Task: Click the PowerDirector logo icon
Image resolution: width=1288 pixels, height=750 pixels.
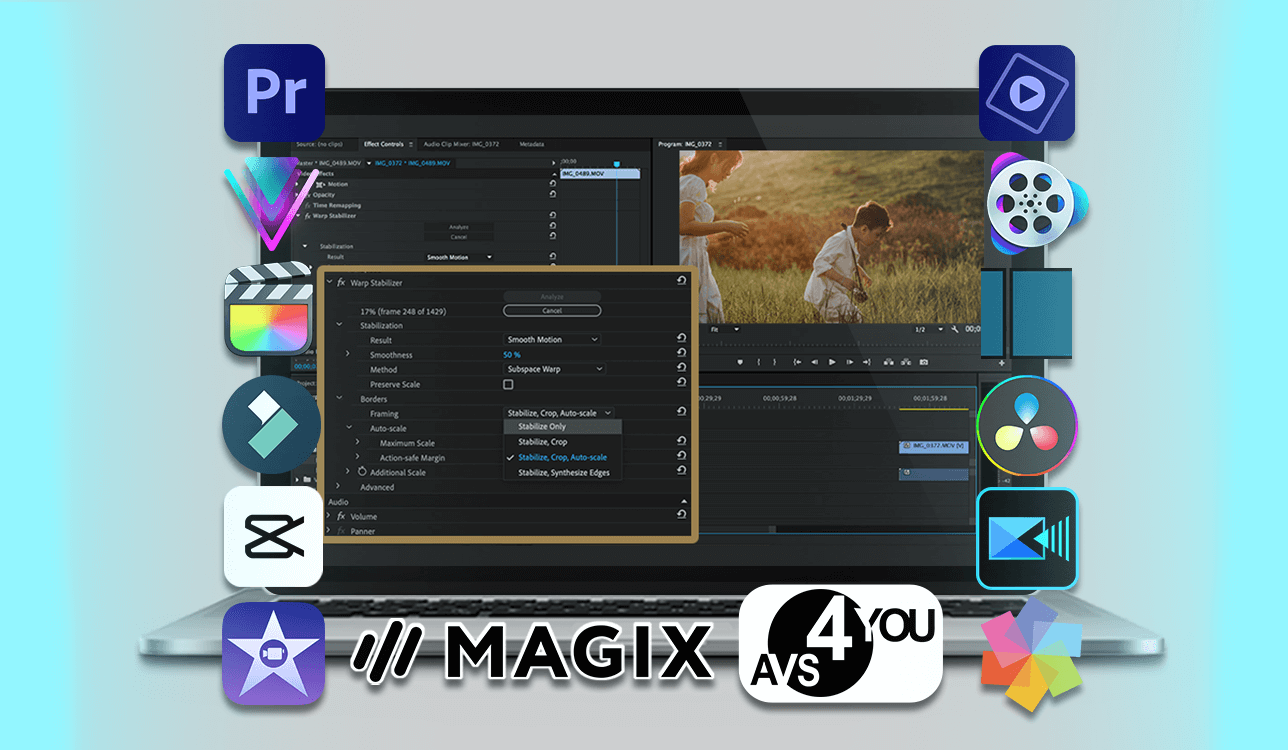Action: point(1027,537)
